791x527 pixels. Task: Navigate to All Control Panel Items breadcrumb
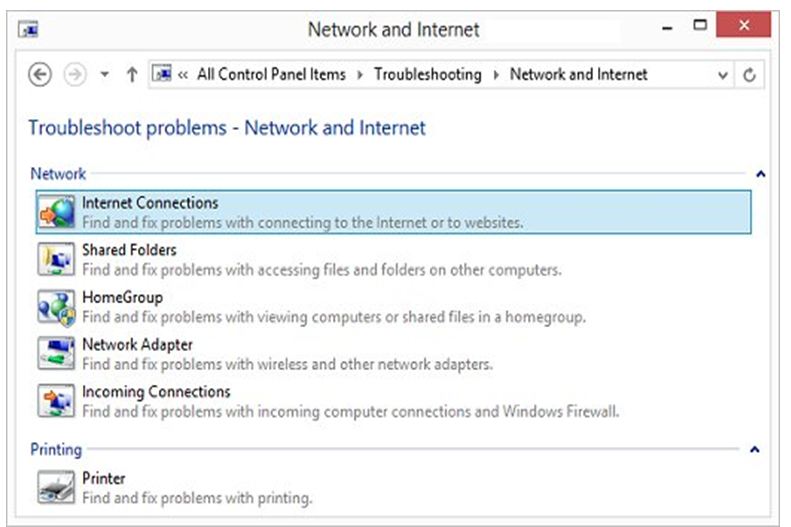point(270,75)
